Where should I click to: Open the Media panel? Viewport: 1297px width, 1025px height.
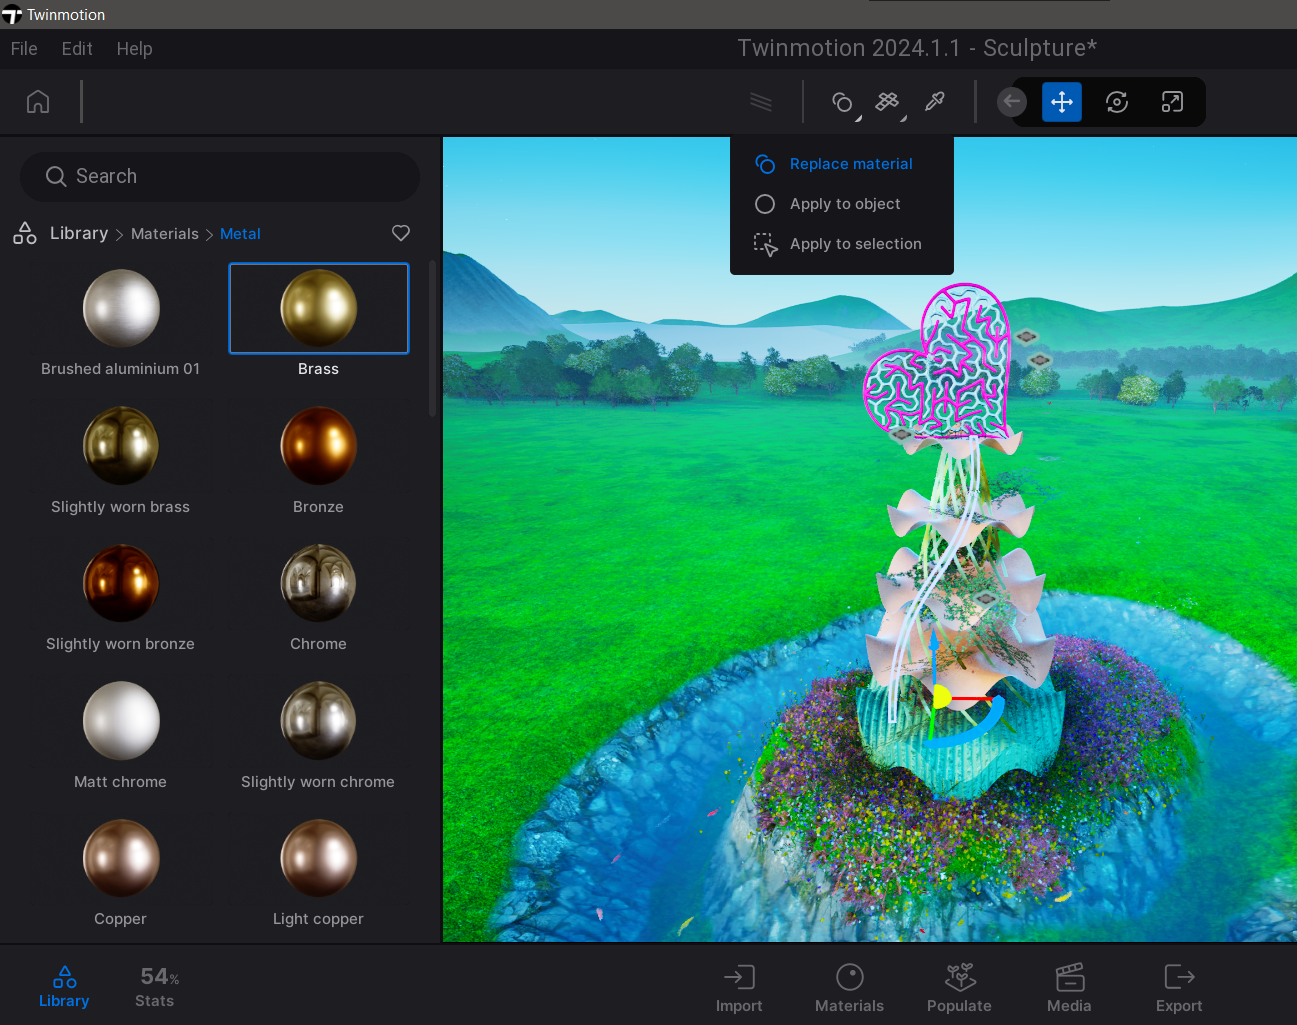point(1069,989)
